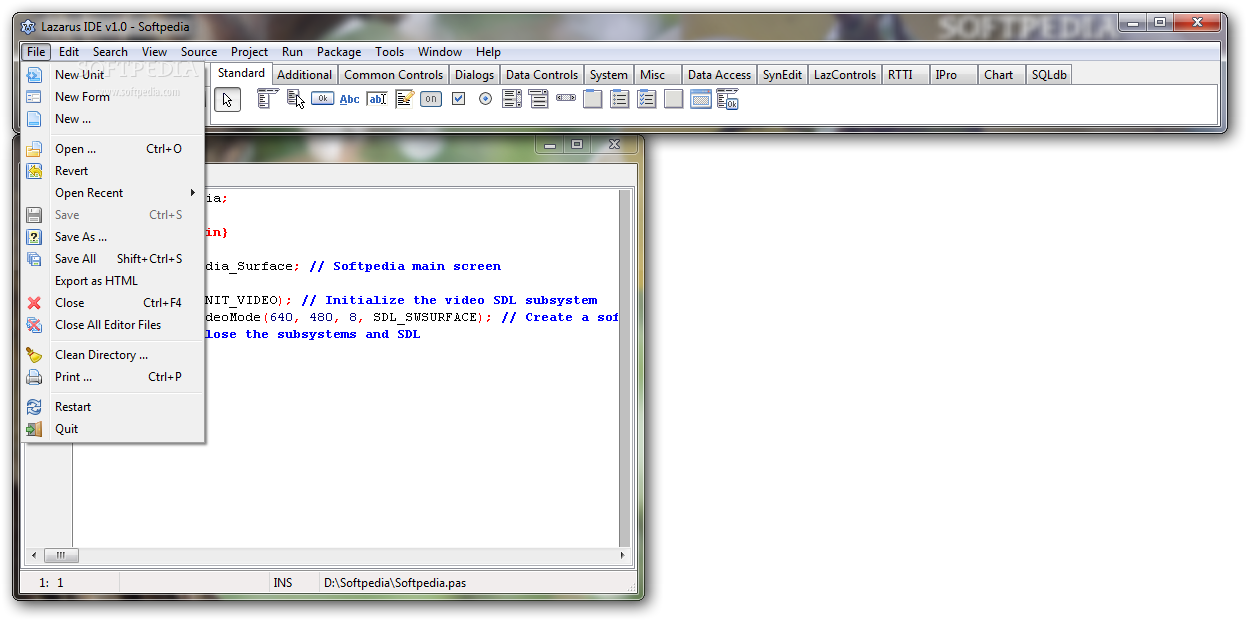The image size is (1248, 621).
Task: Select the frame component icon
Action: click(x=701, y=99)
